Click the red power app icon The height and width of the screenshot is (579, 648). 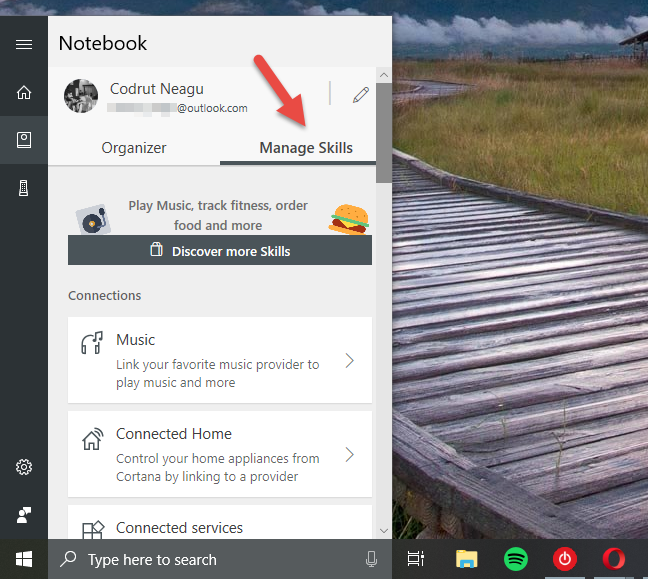pyautogui.click(x=565, y=559)
